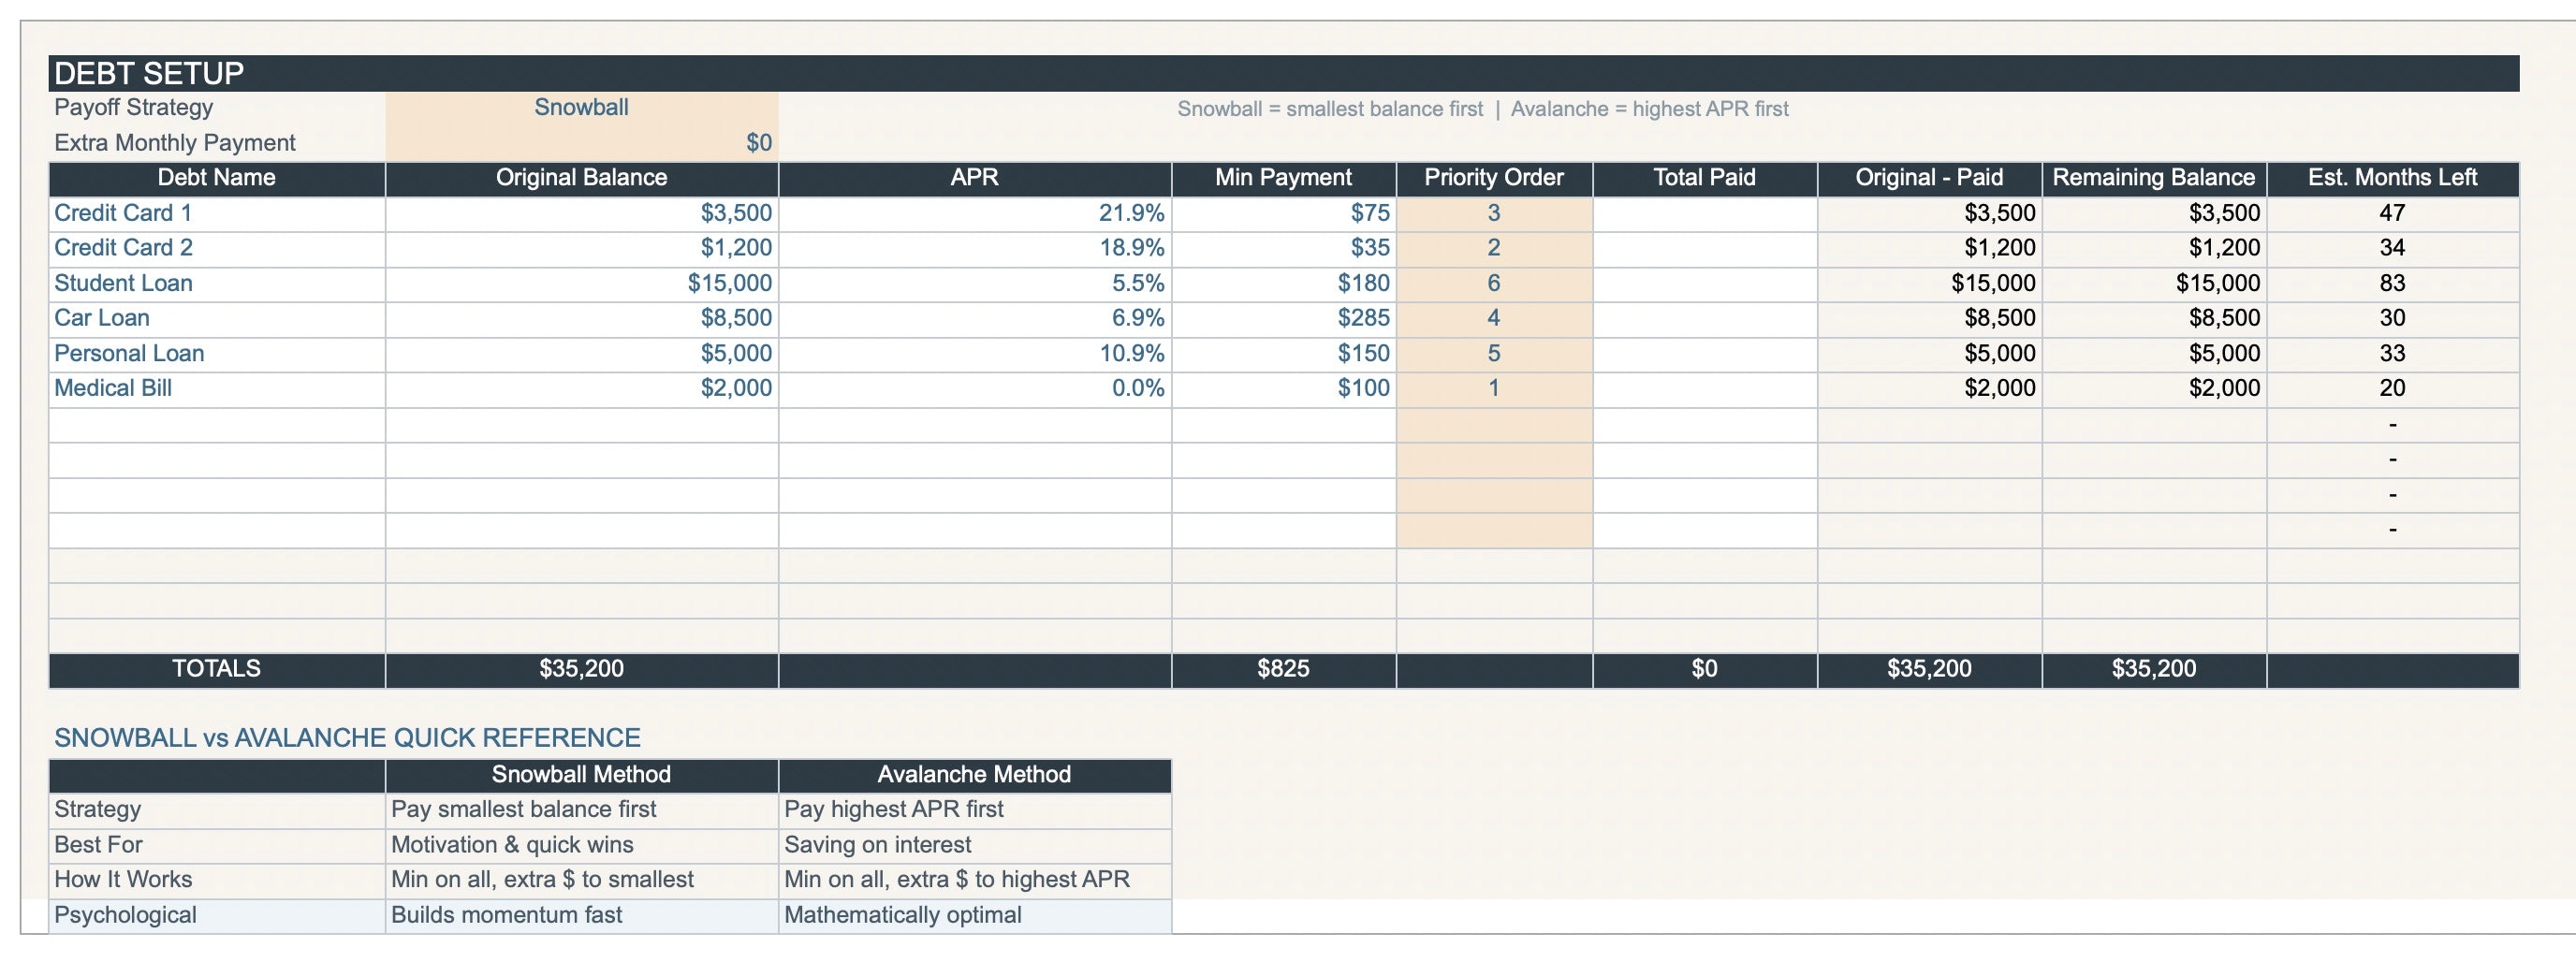This screenshot has width=2576, height=977.
Task: Select the Medical Bill debt name
Action: click(217, 389)
